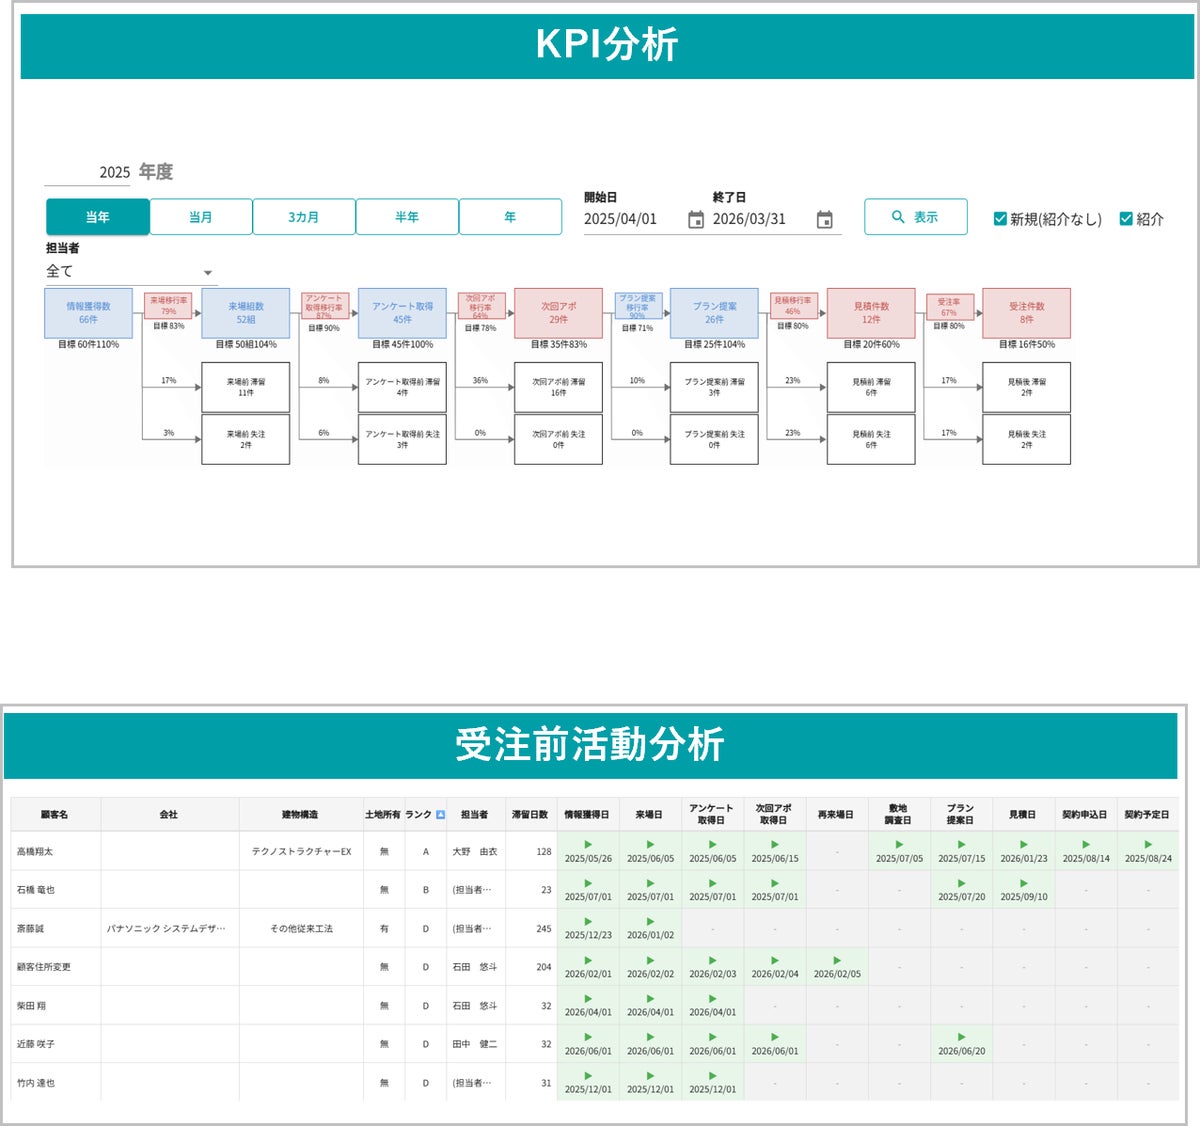
Task: Click the 顧客名 column header
Action: point(55,815)
